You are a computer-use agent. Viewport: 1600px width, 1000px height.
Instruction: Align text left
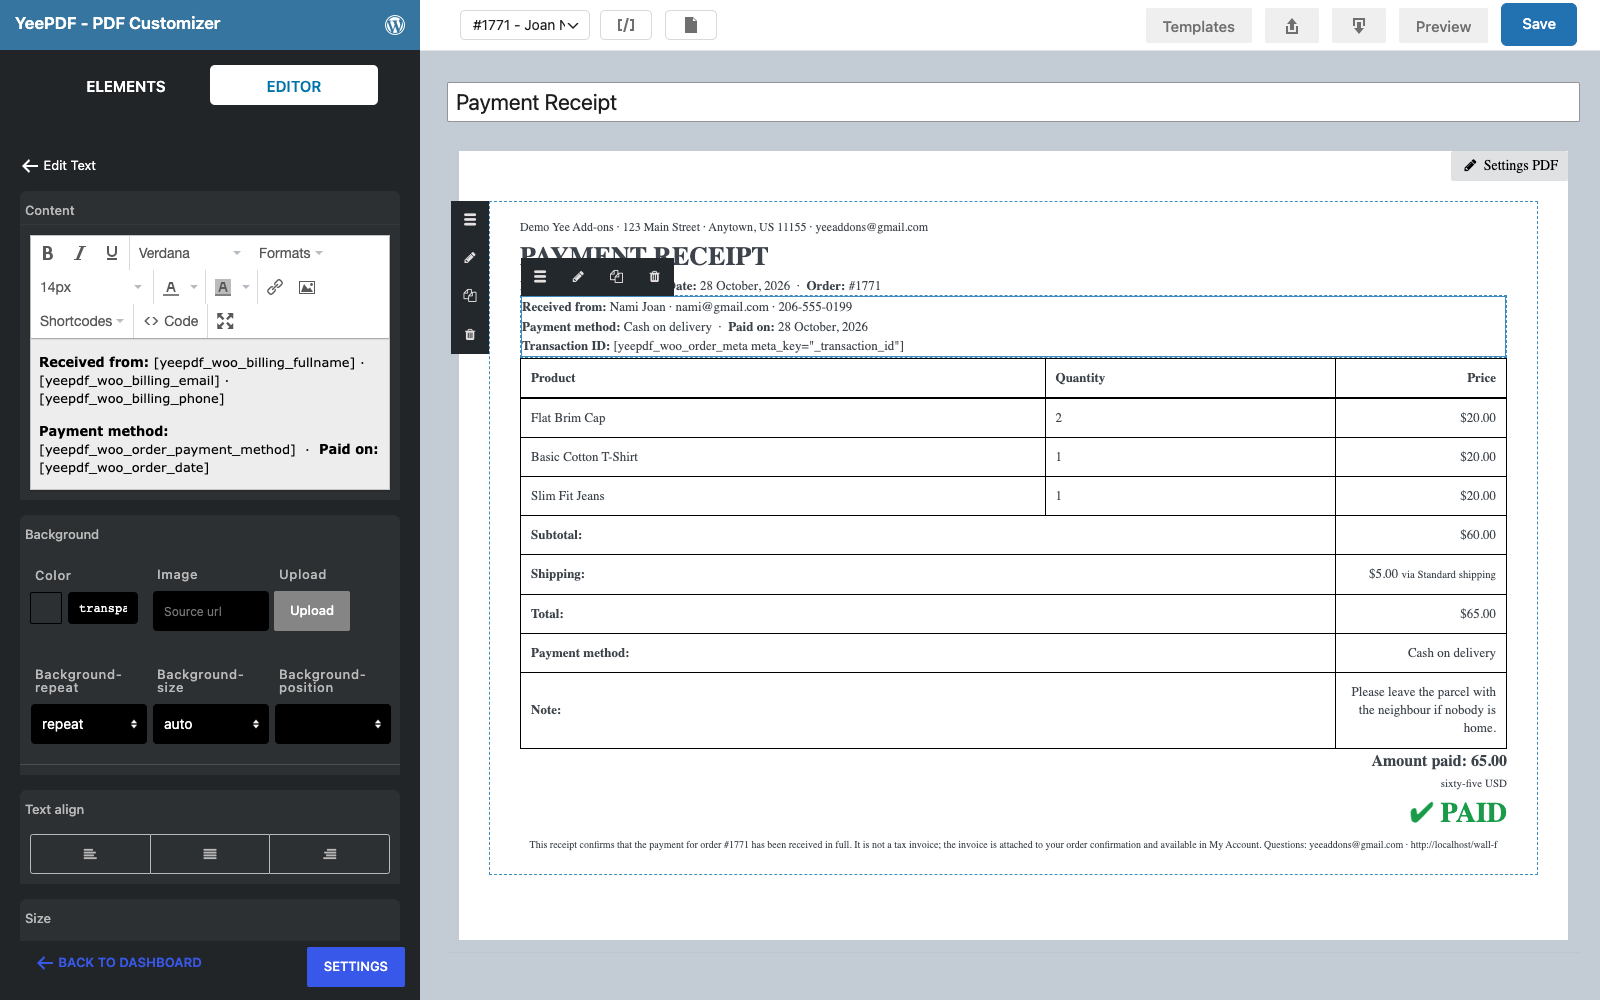pyautogui.click(x=90, y=854)
